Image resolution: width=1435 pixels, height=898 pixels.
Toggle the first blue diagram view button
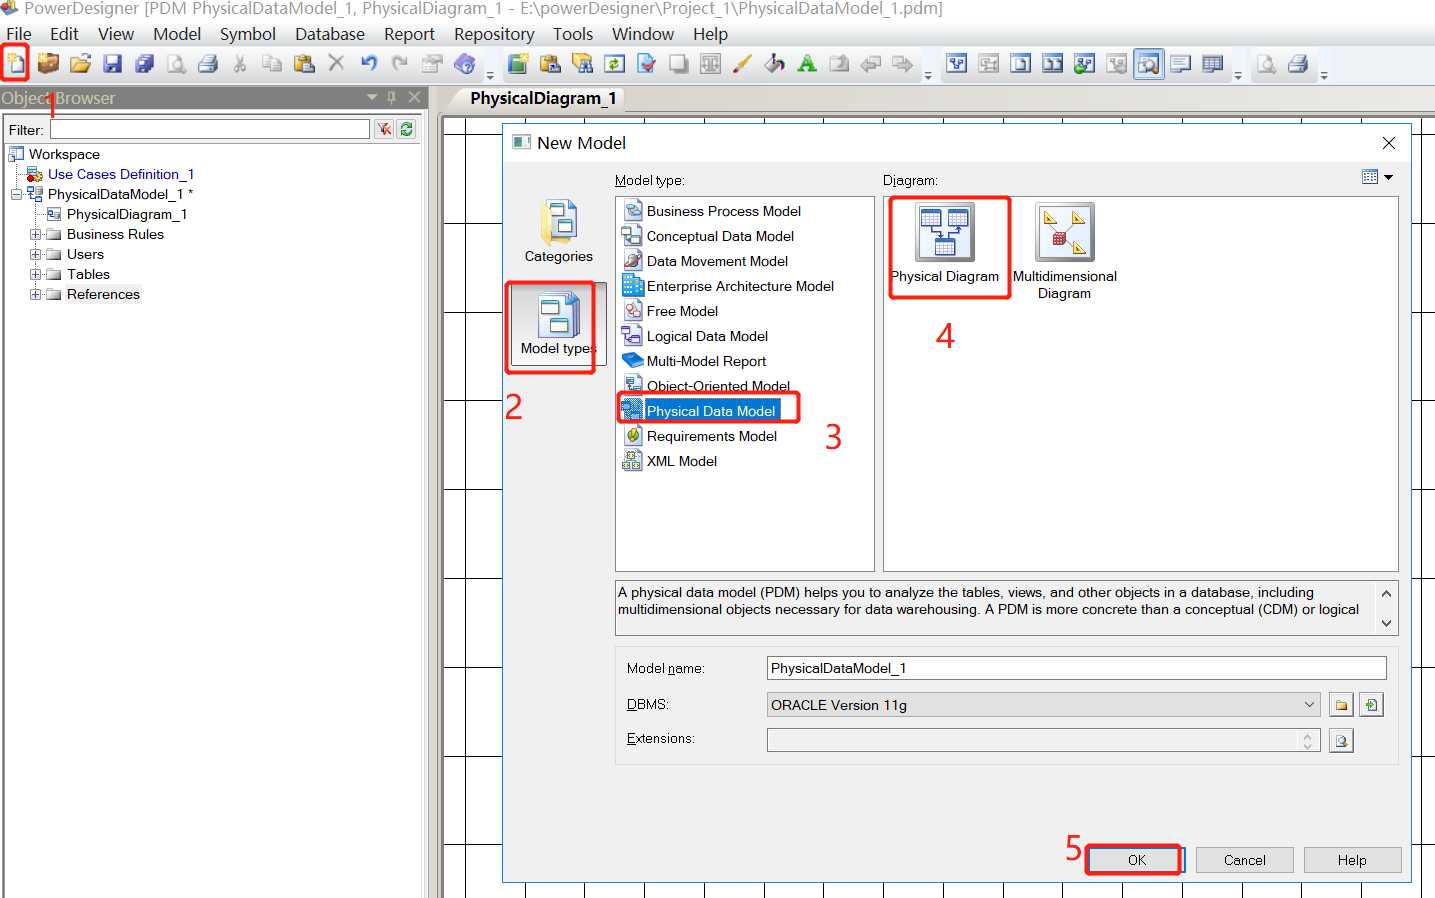957,64
